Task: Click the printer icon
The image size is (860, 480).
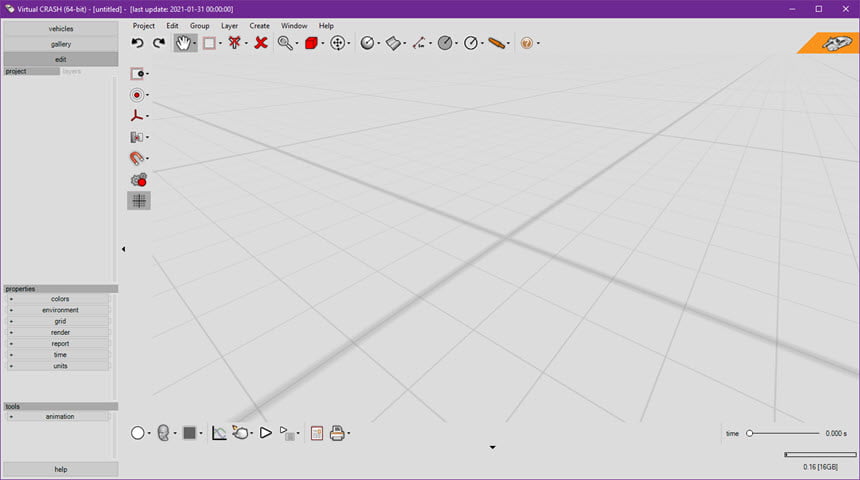Action: [x=337, y=433]
